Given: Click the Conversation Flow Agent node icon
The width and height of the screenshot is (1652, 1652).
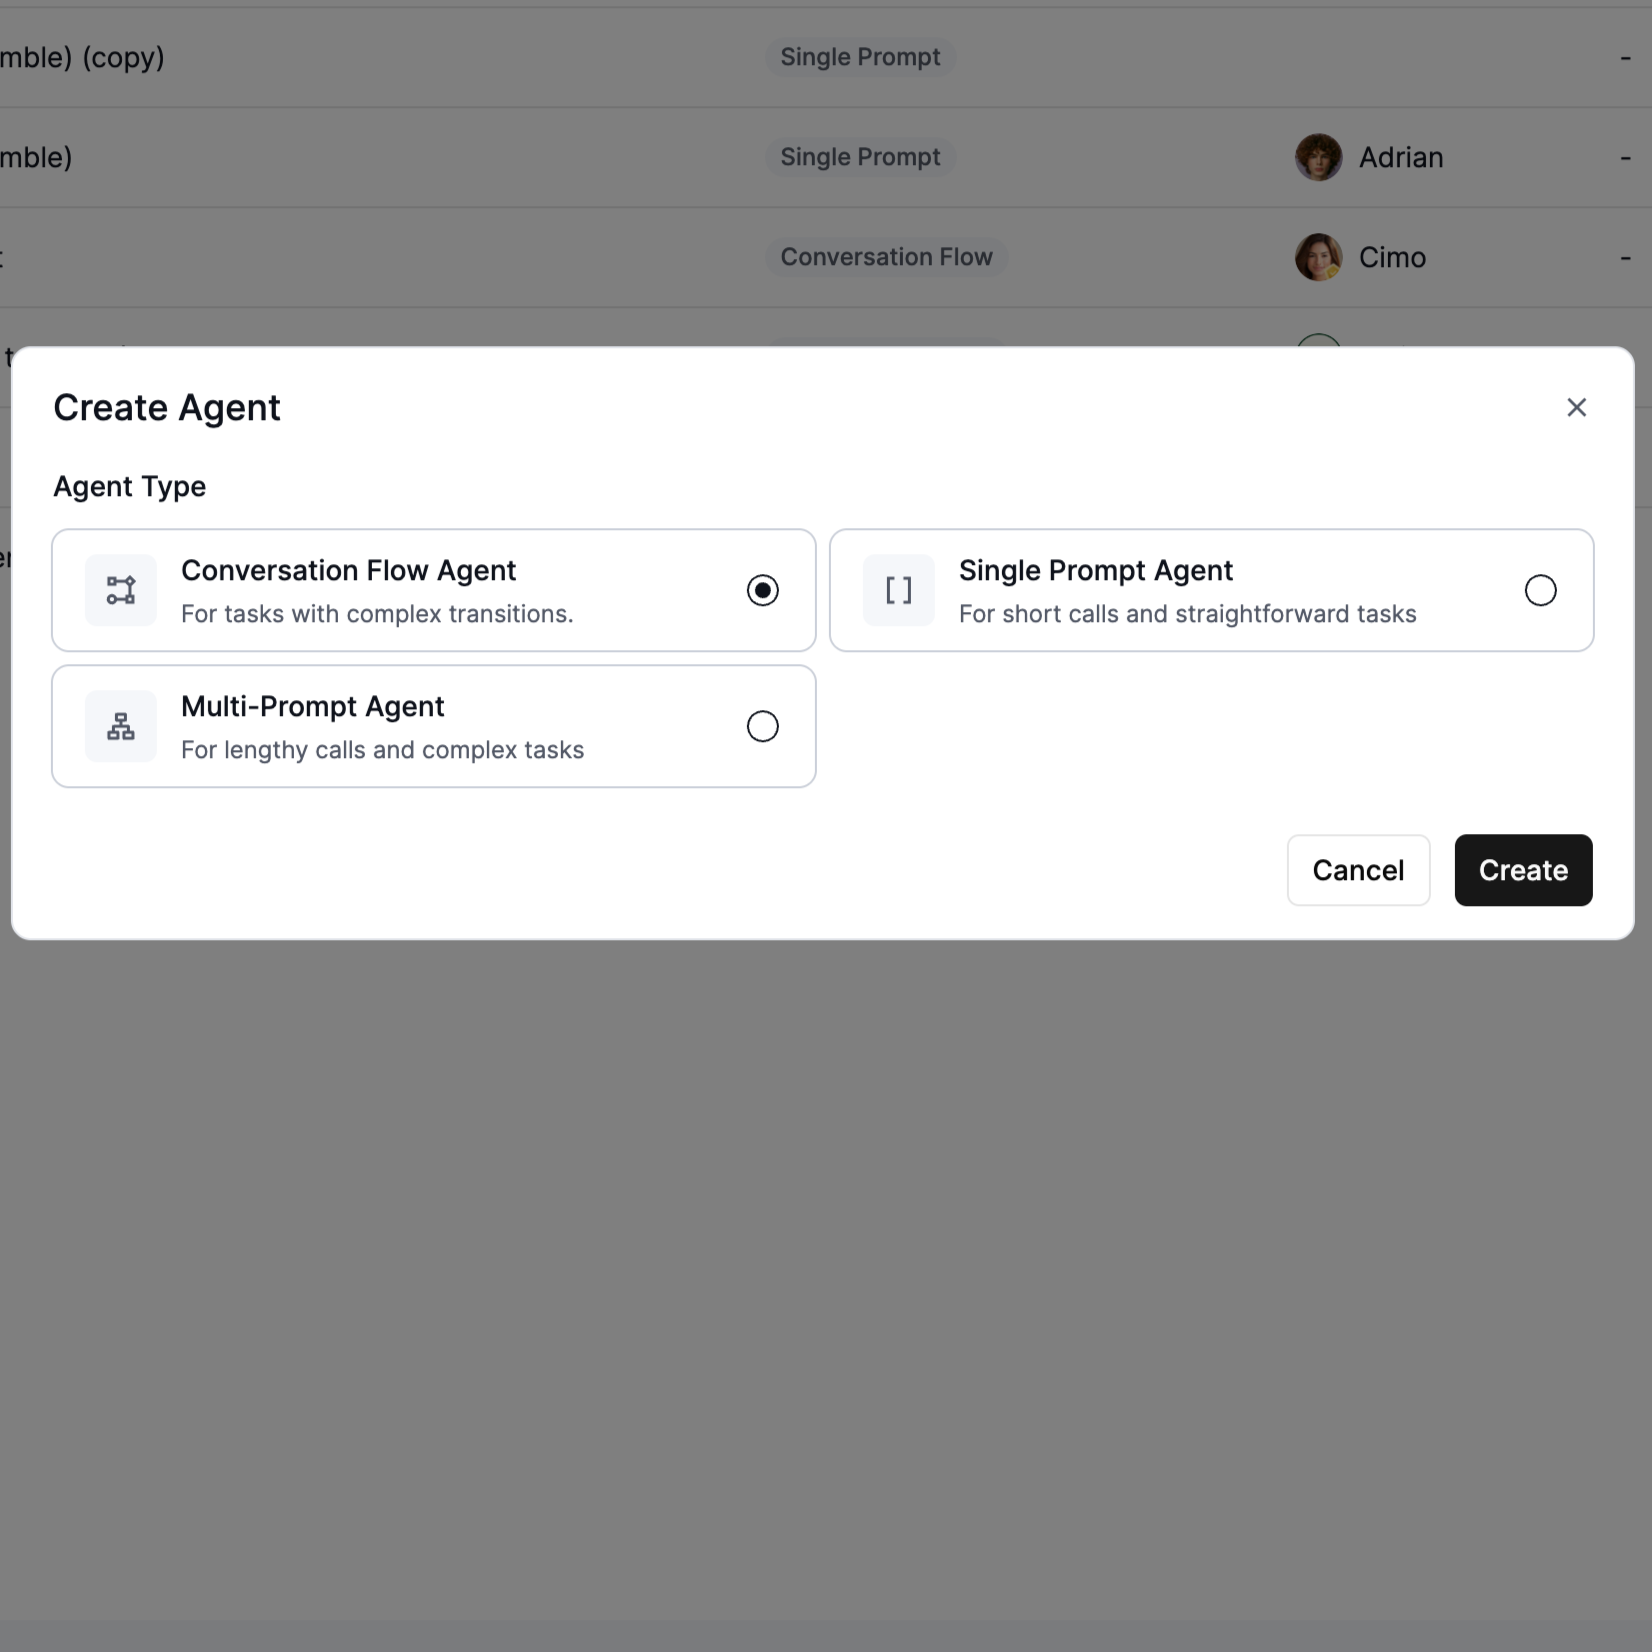Looking at the screenshot, I should pyautogui.click(x=120, y=590).
